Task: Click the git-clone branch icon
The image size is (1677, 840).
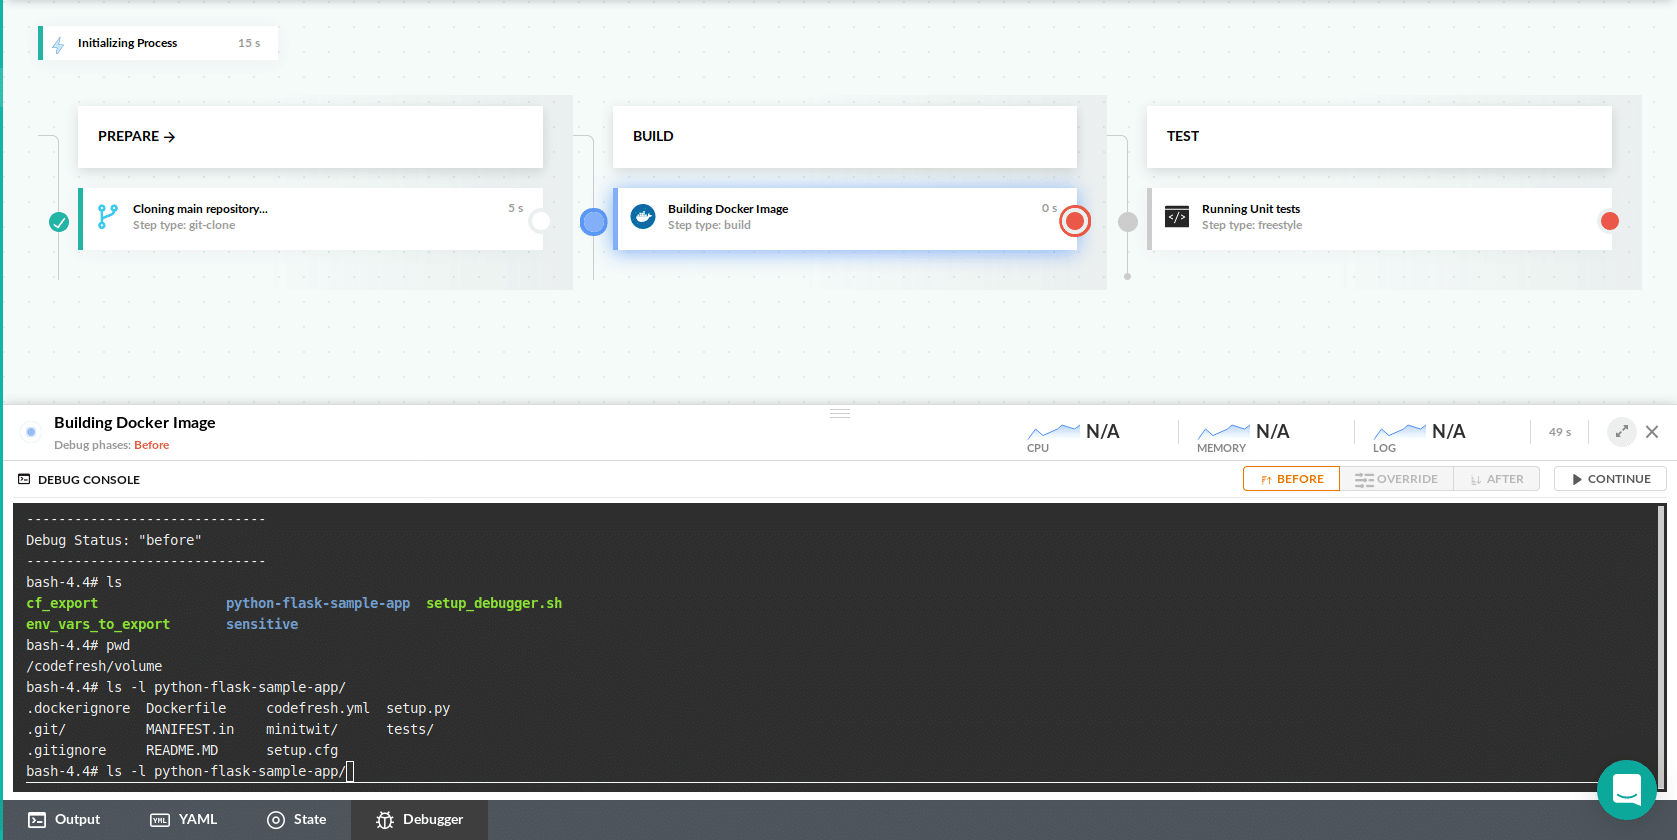Action: [x=108, y=216]
